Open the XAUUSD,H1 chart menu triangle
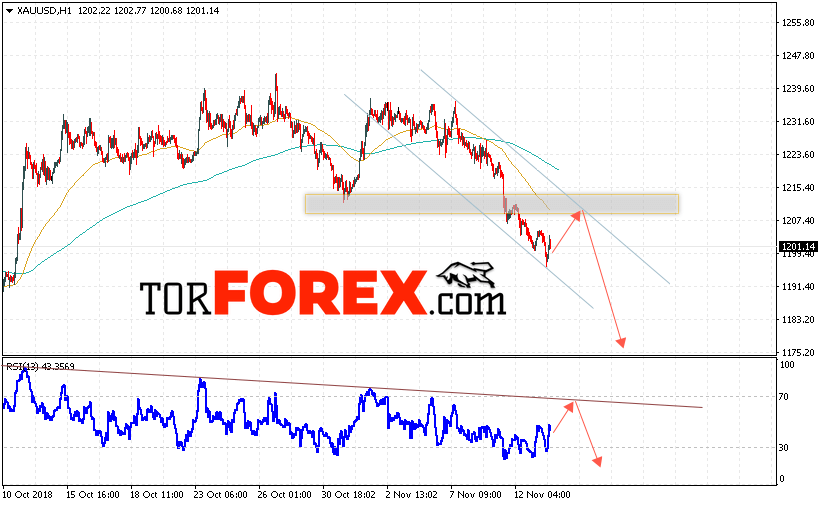819x506 pixels. click(9, 11)
